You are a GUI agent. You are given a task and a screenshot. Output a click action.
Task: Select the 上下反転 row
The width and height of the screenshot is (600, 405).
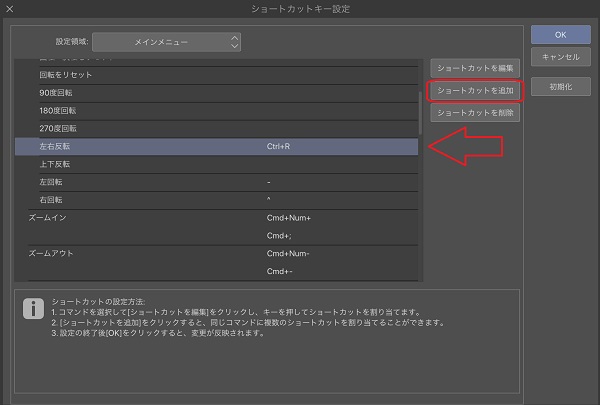tap(216, 164)
